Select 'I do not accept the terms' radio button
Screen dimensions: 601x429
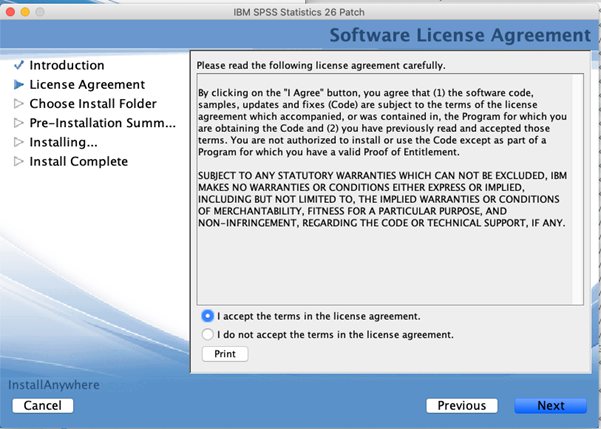point(207,334)
